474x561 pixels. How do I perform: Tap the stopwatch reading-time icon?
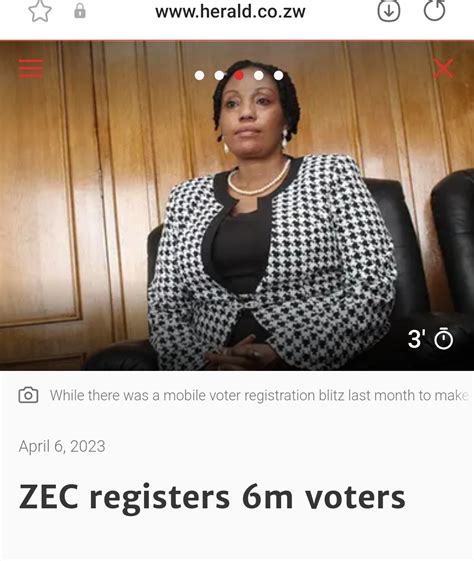(x=444, y=338)
